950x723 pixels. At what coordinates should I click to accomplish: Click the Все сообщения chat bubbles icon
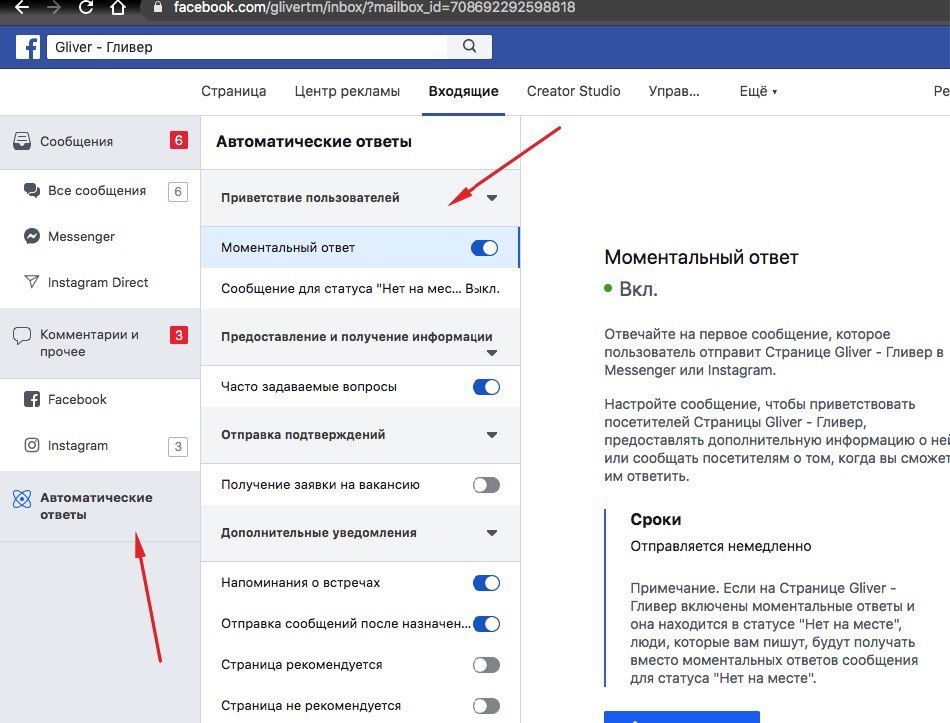coord(32,190)
